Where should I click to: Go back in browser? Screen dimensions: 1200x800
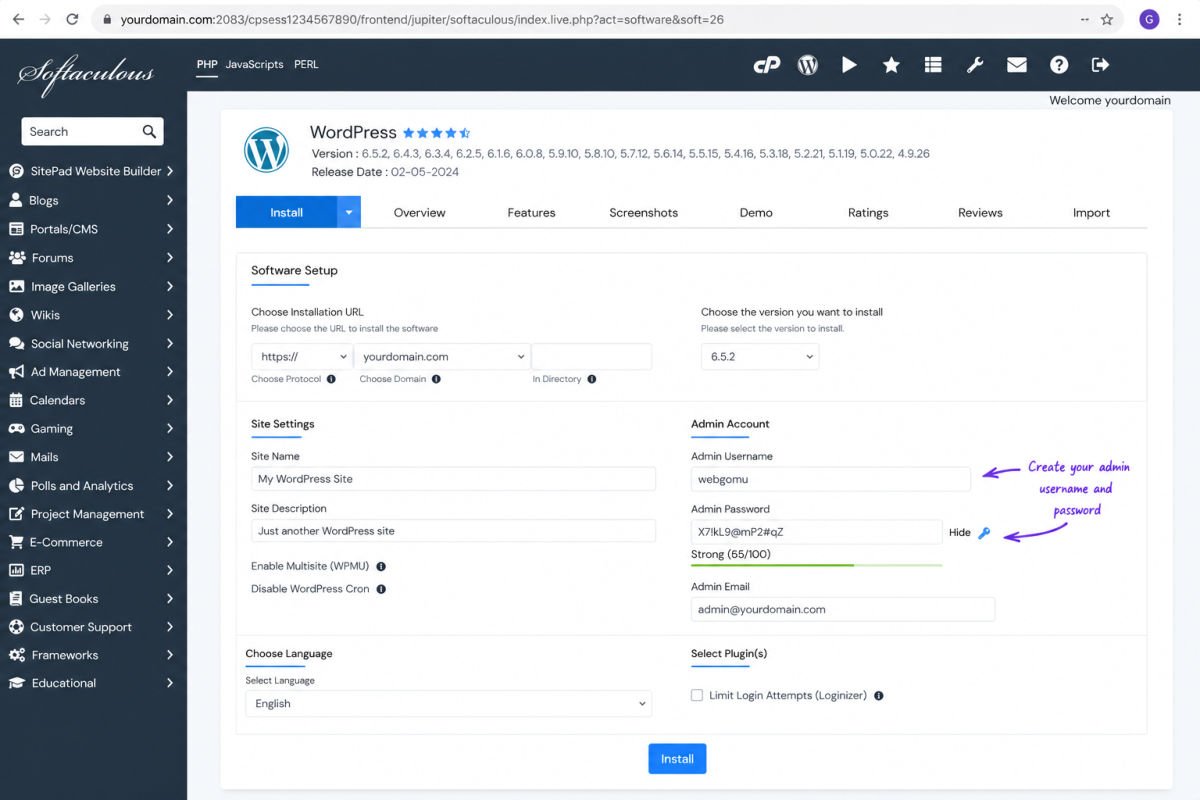point(18,19)
